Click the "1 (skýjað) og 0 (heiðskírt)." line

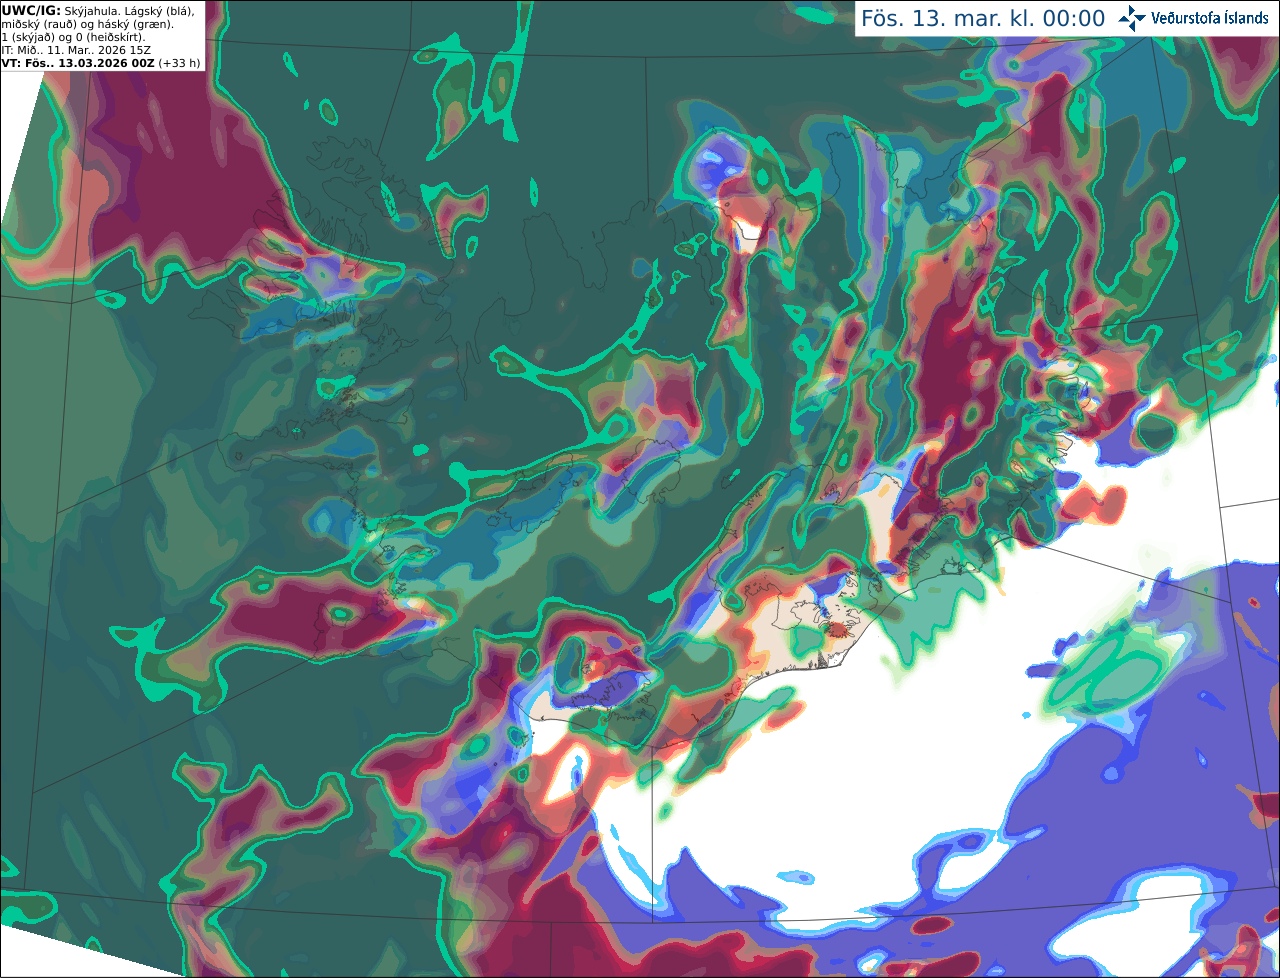tap(74, 37)
